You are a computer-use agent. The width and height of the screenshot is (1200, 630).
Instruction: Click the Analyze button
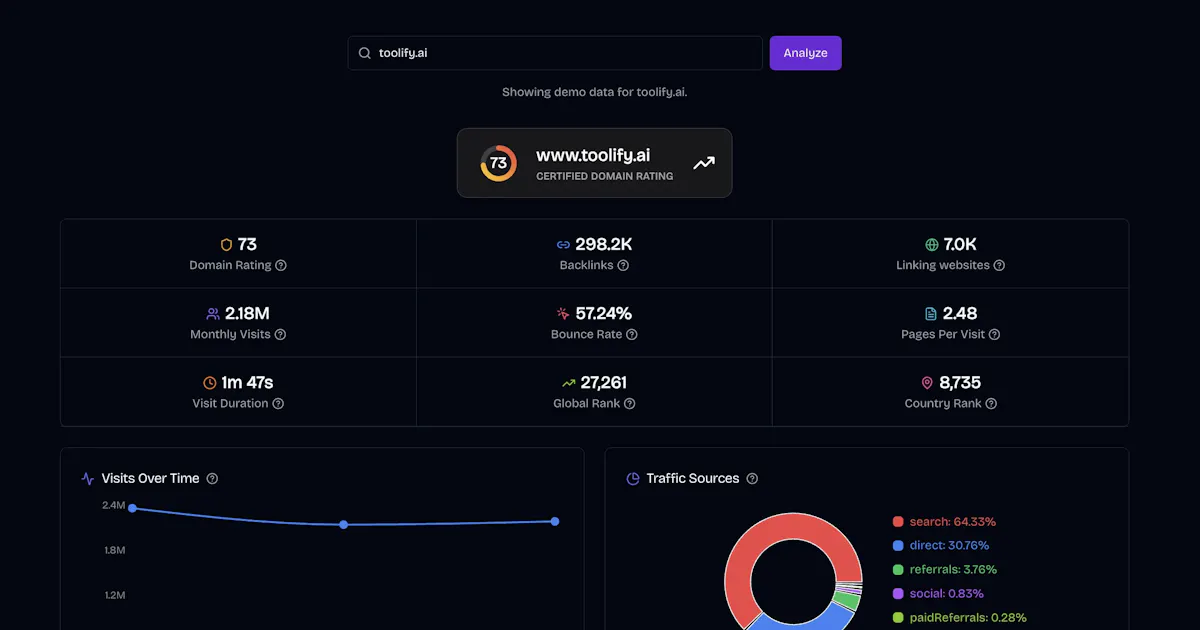coord(805,53)
